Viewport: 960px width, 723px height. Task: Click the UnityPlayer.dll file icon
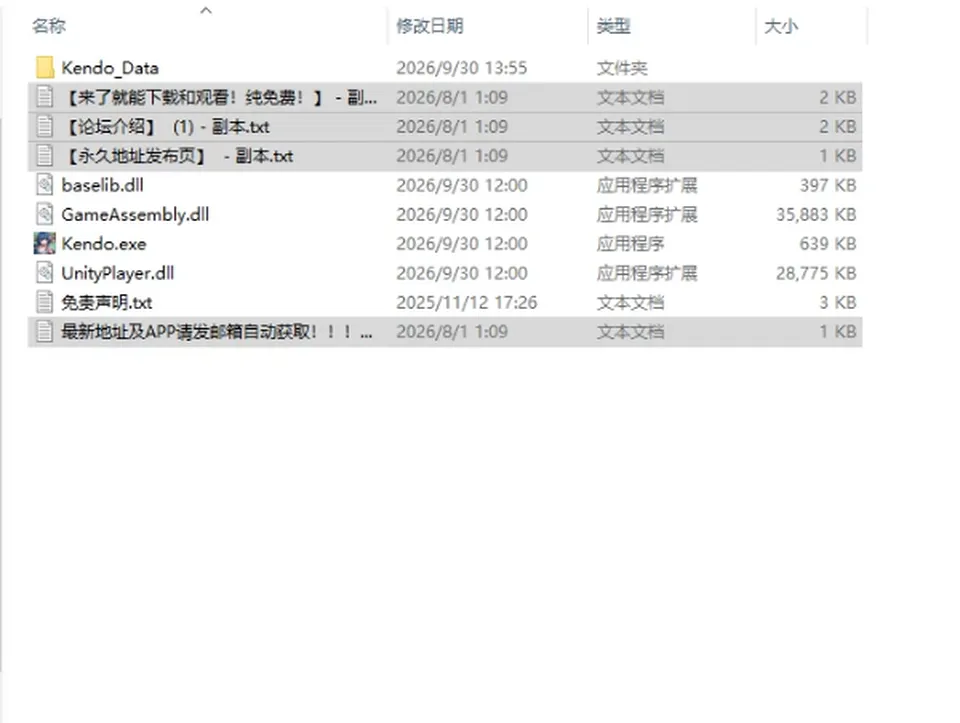tap(45, 273)
